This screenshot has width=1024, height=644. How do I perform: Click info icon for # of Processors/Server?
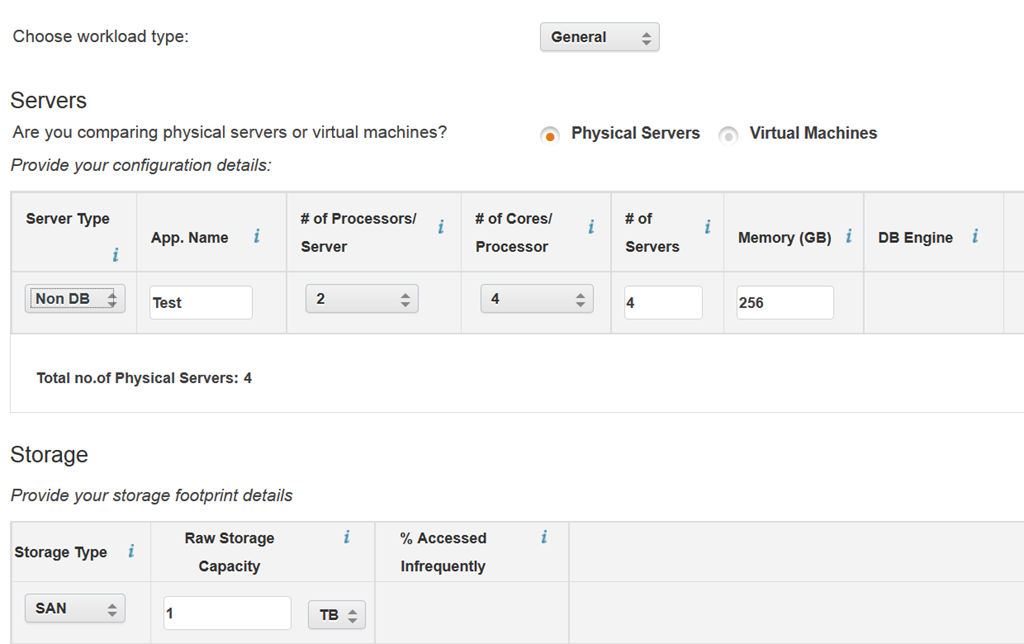(441, 228)
